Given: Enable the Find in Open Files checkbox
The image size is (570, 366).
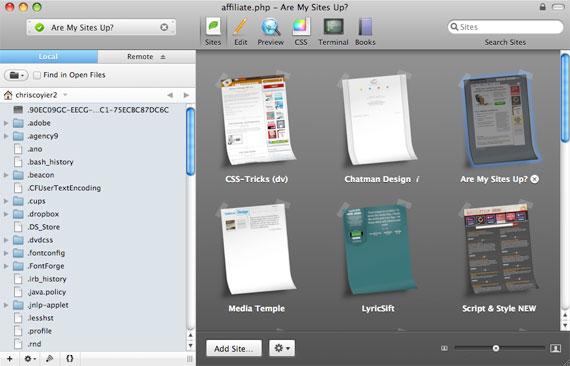Looking at the screenshot, I should (x=37, y=75).
